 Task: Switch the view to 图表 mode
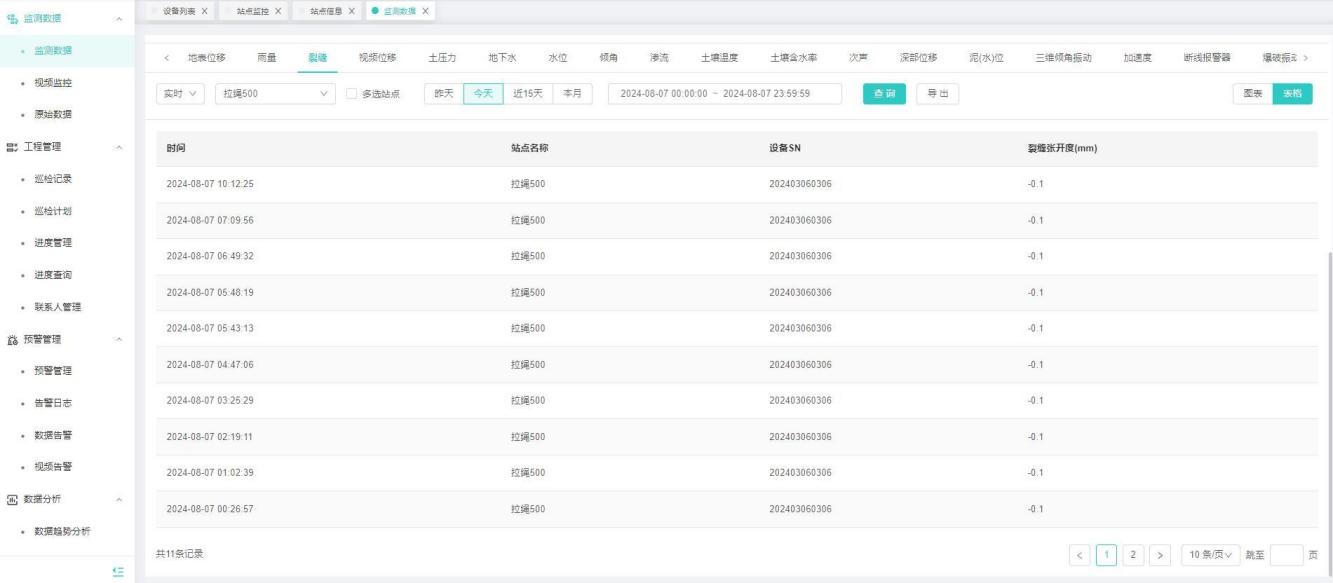(1251, 93)
